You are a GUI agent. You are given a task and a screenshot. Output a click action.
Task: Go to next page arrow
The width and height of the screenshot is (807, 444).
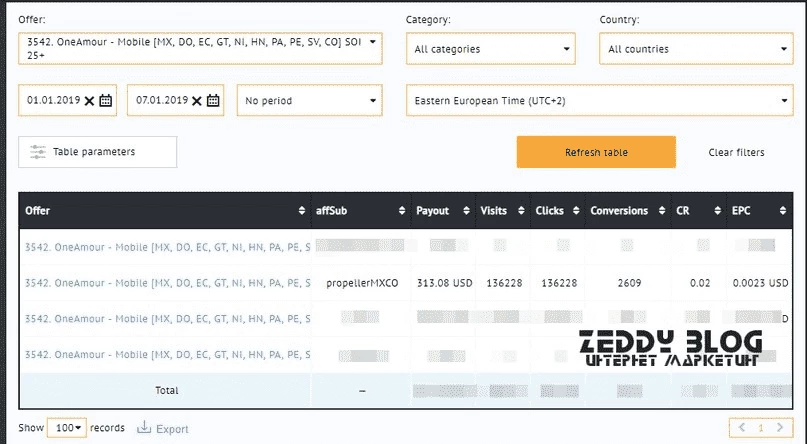tap(780, 428)
